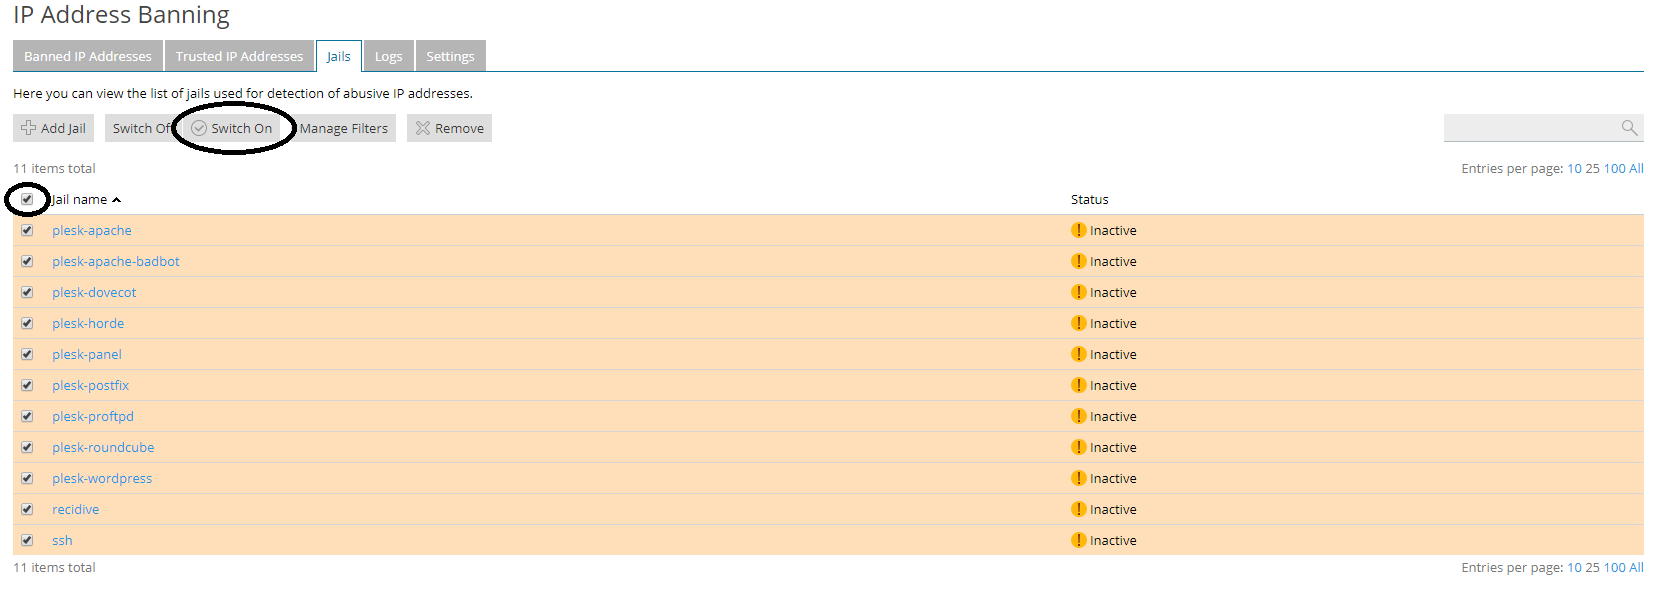Image resolution: width=1660 pixels, height=615 pixels.
Task: Uncheck the plesk-apache-badbot checkbox
Action: (27, 261)
